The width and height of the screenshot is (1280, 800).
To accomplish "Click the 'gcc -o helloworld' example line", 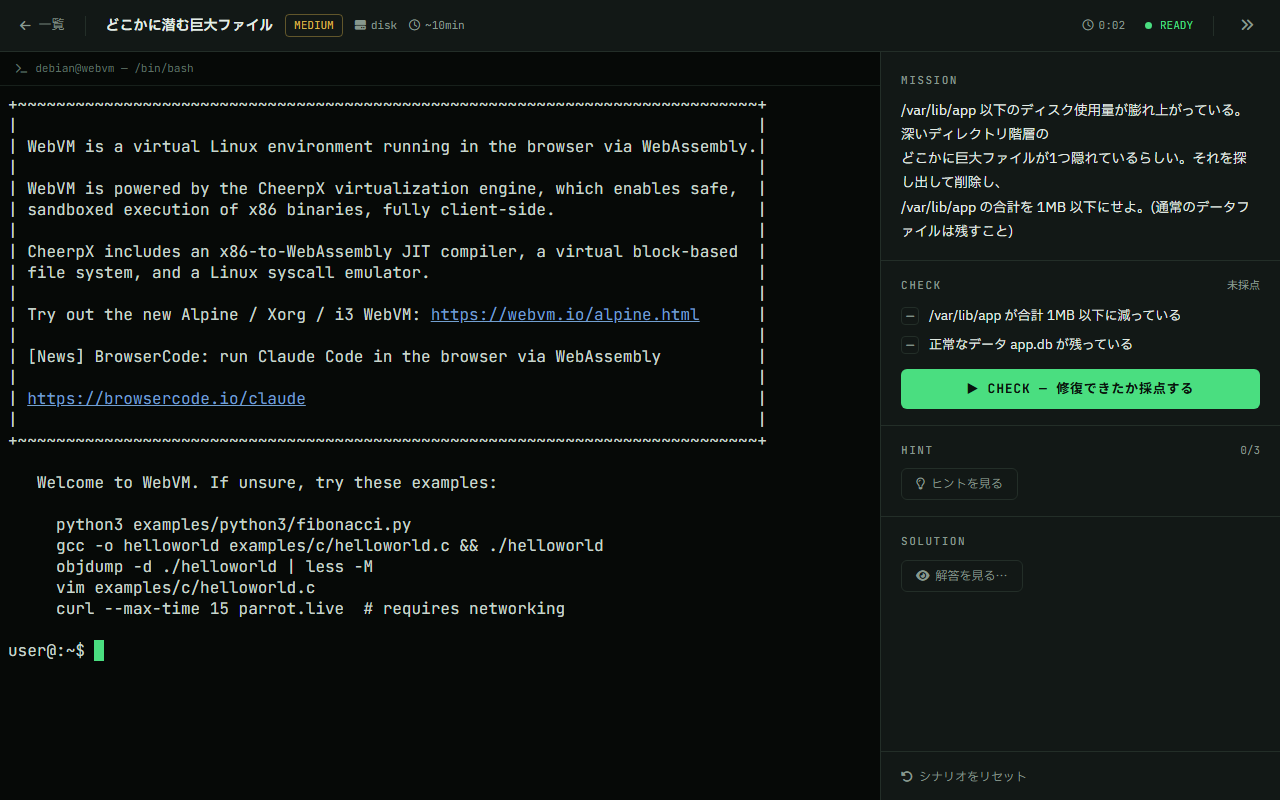I will [329, 545].
